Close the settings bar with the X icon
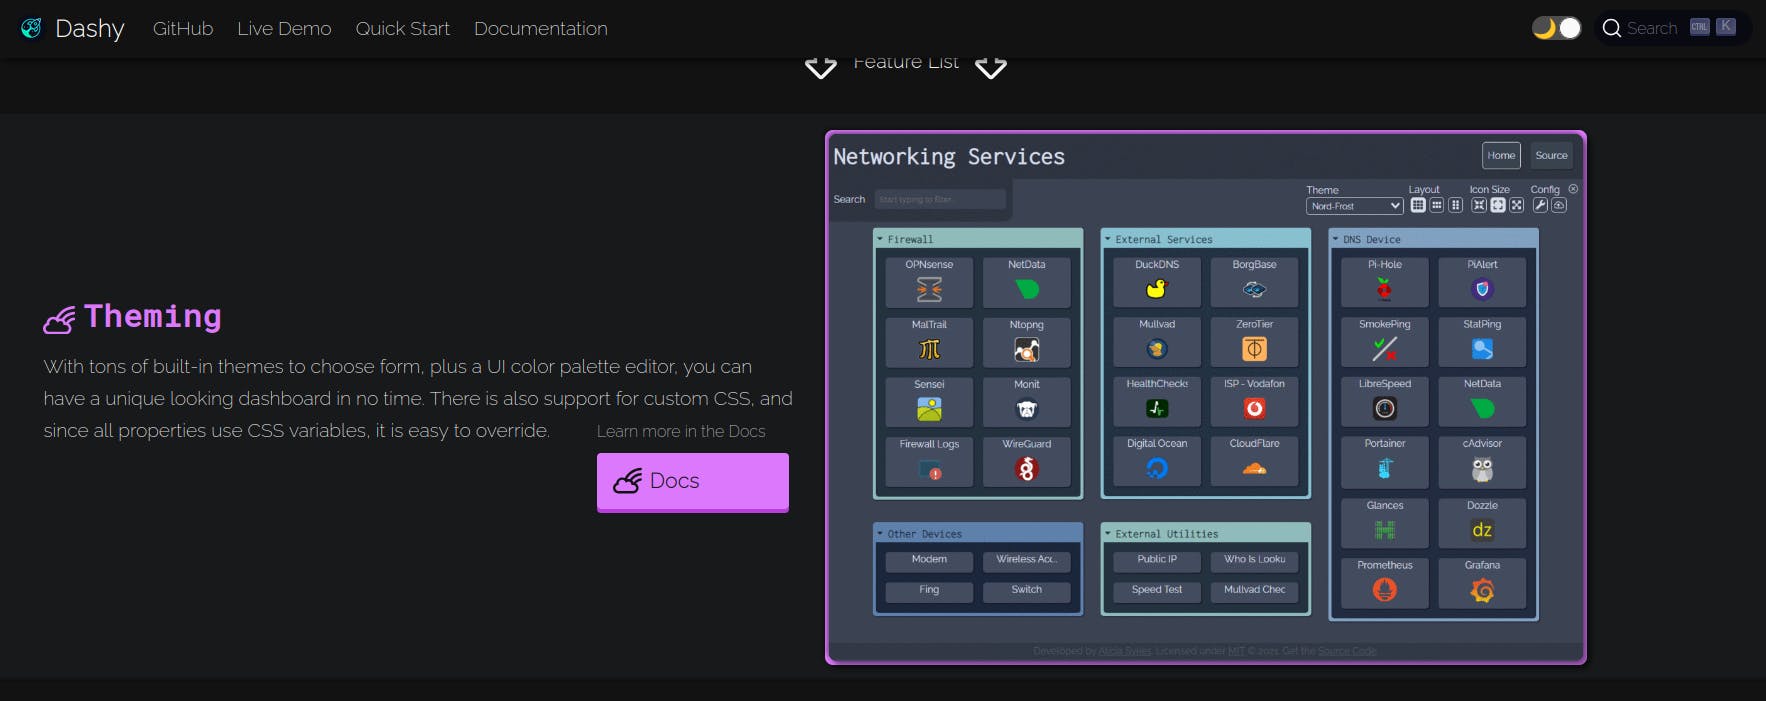 click(1573, 189)
